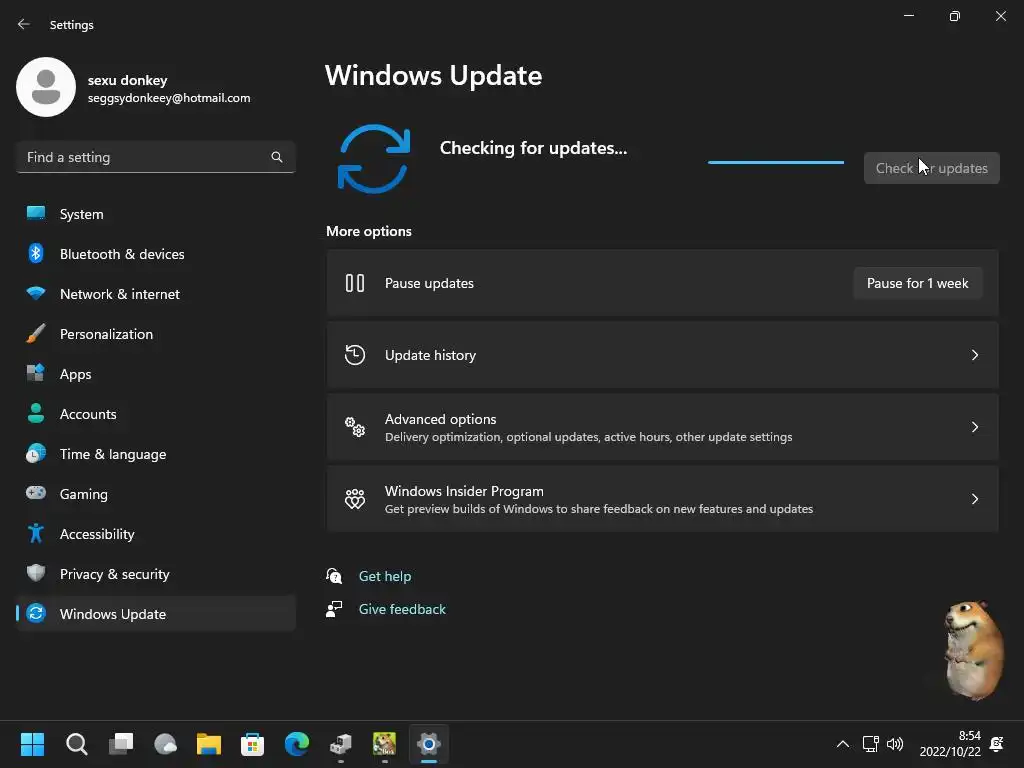
Task: Open taskbar Search
Action: 76,744
